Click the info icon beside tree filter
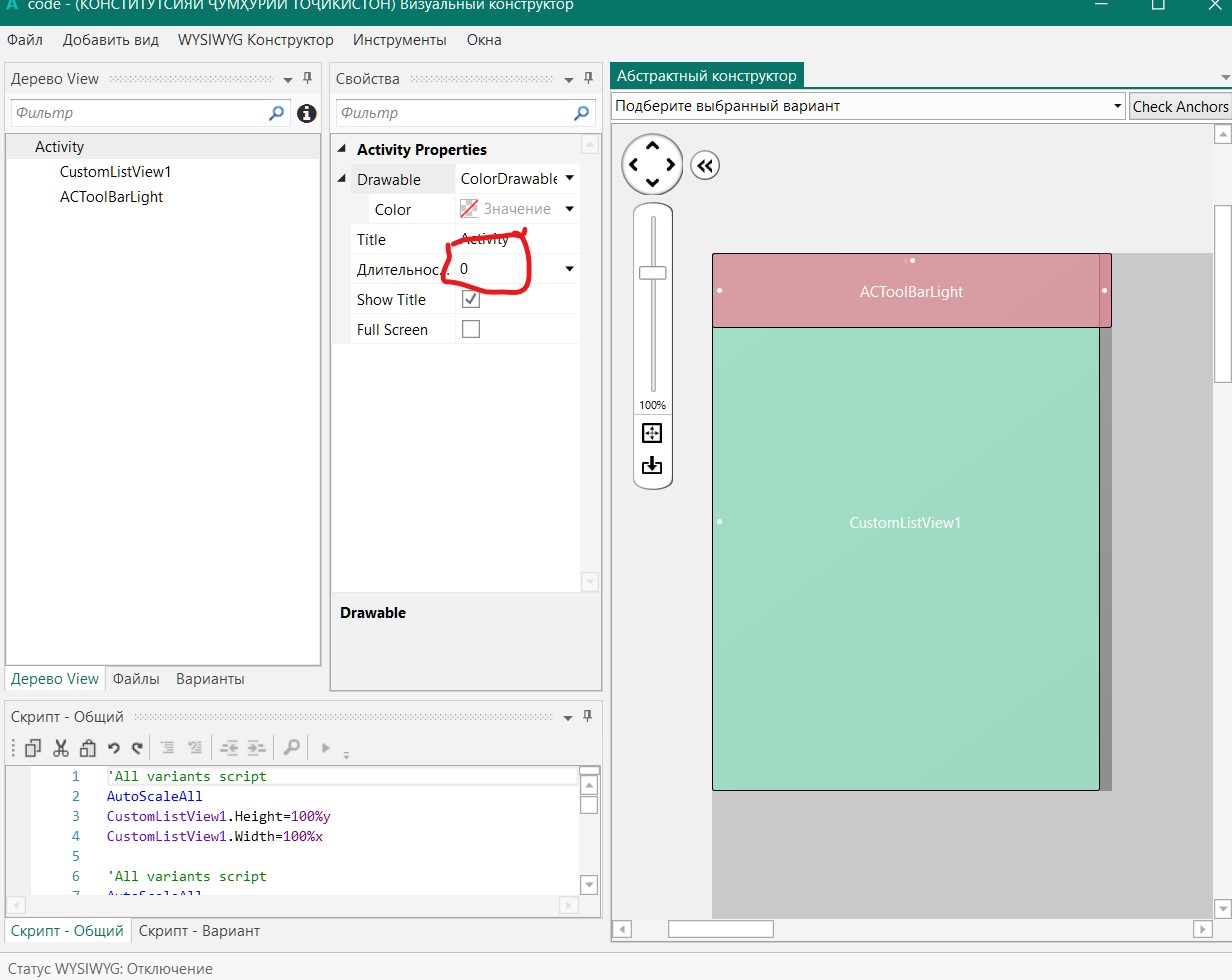This screenshot has width=1232, height=980. click(x=306, y=114)
